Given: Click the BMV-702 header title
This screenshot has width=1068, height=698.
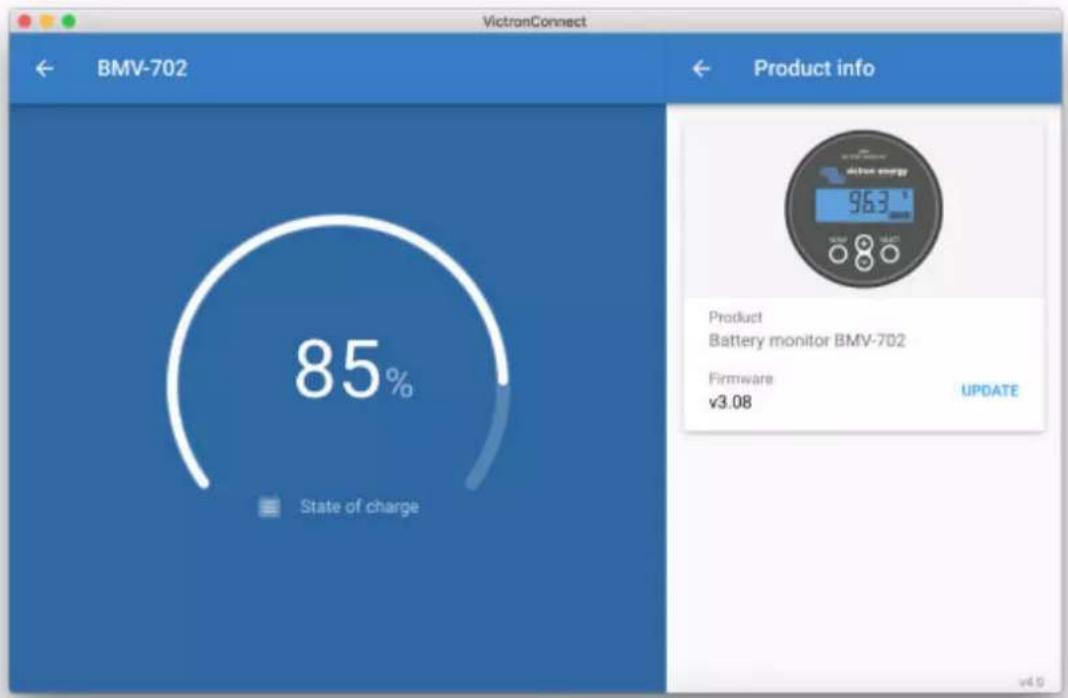Looking at the screenshot, I should point(142,68).
